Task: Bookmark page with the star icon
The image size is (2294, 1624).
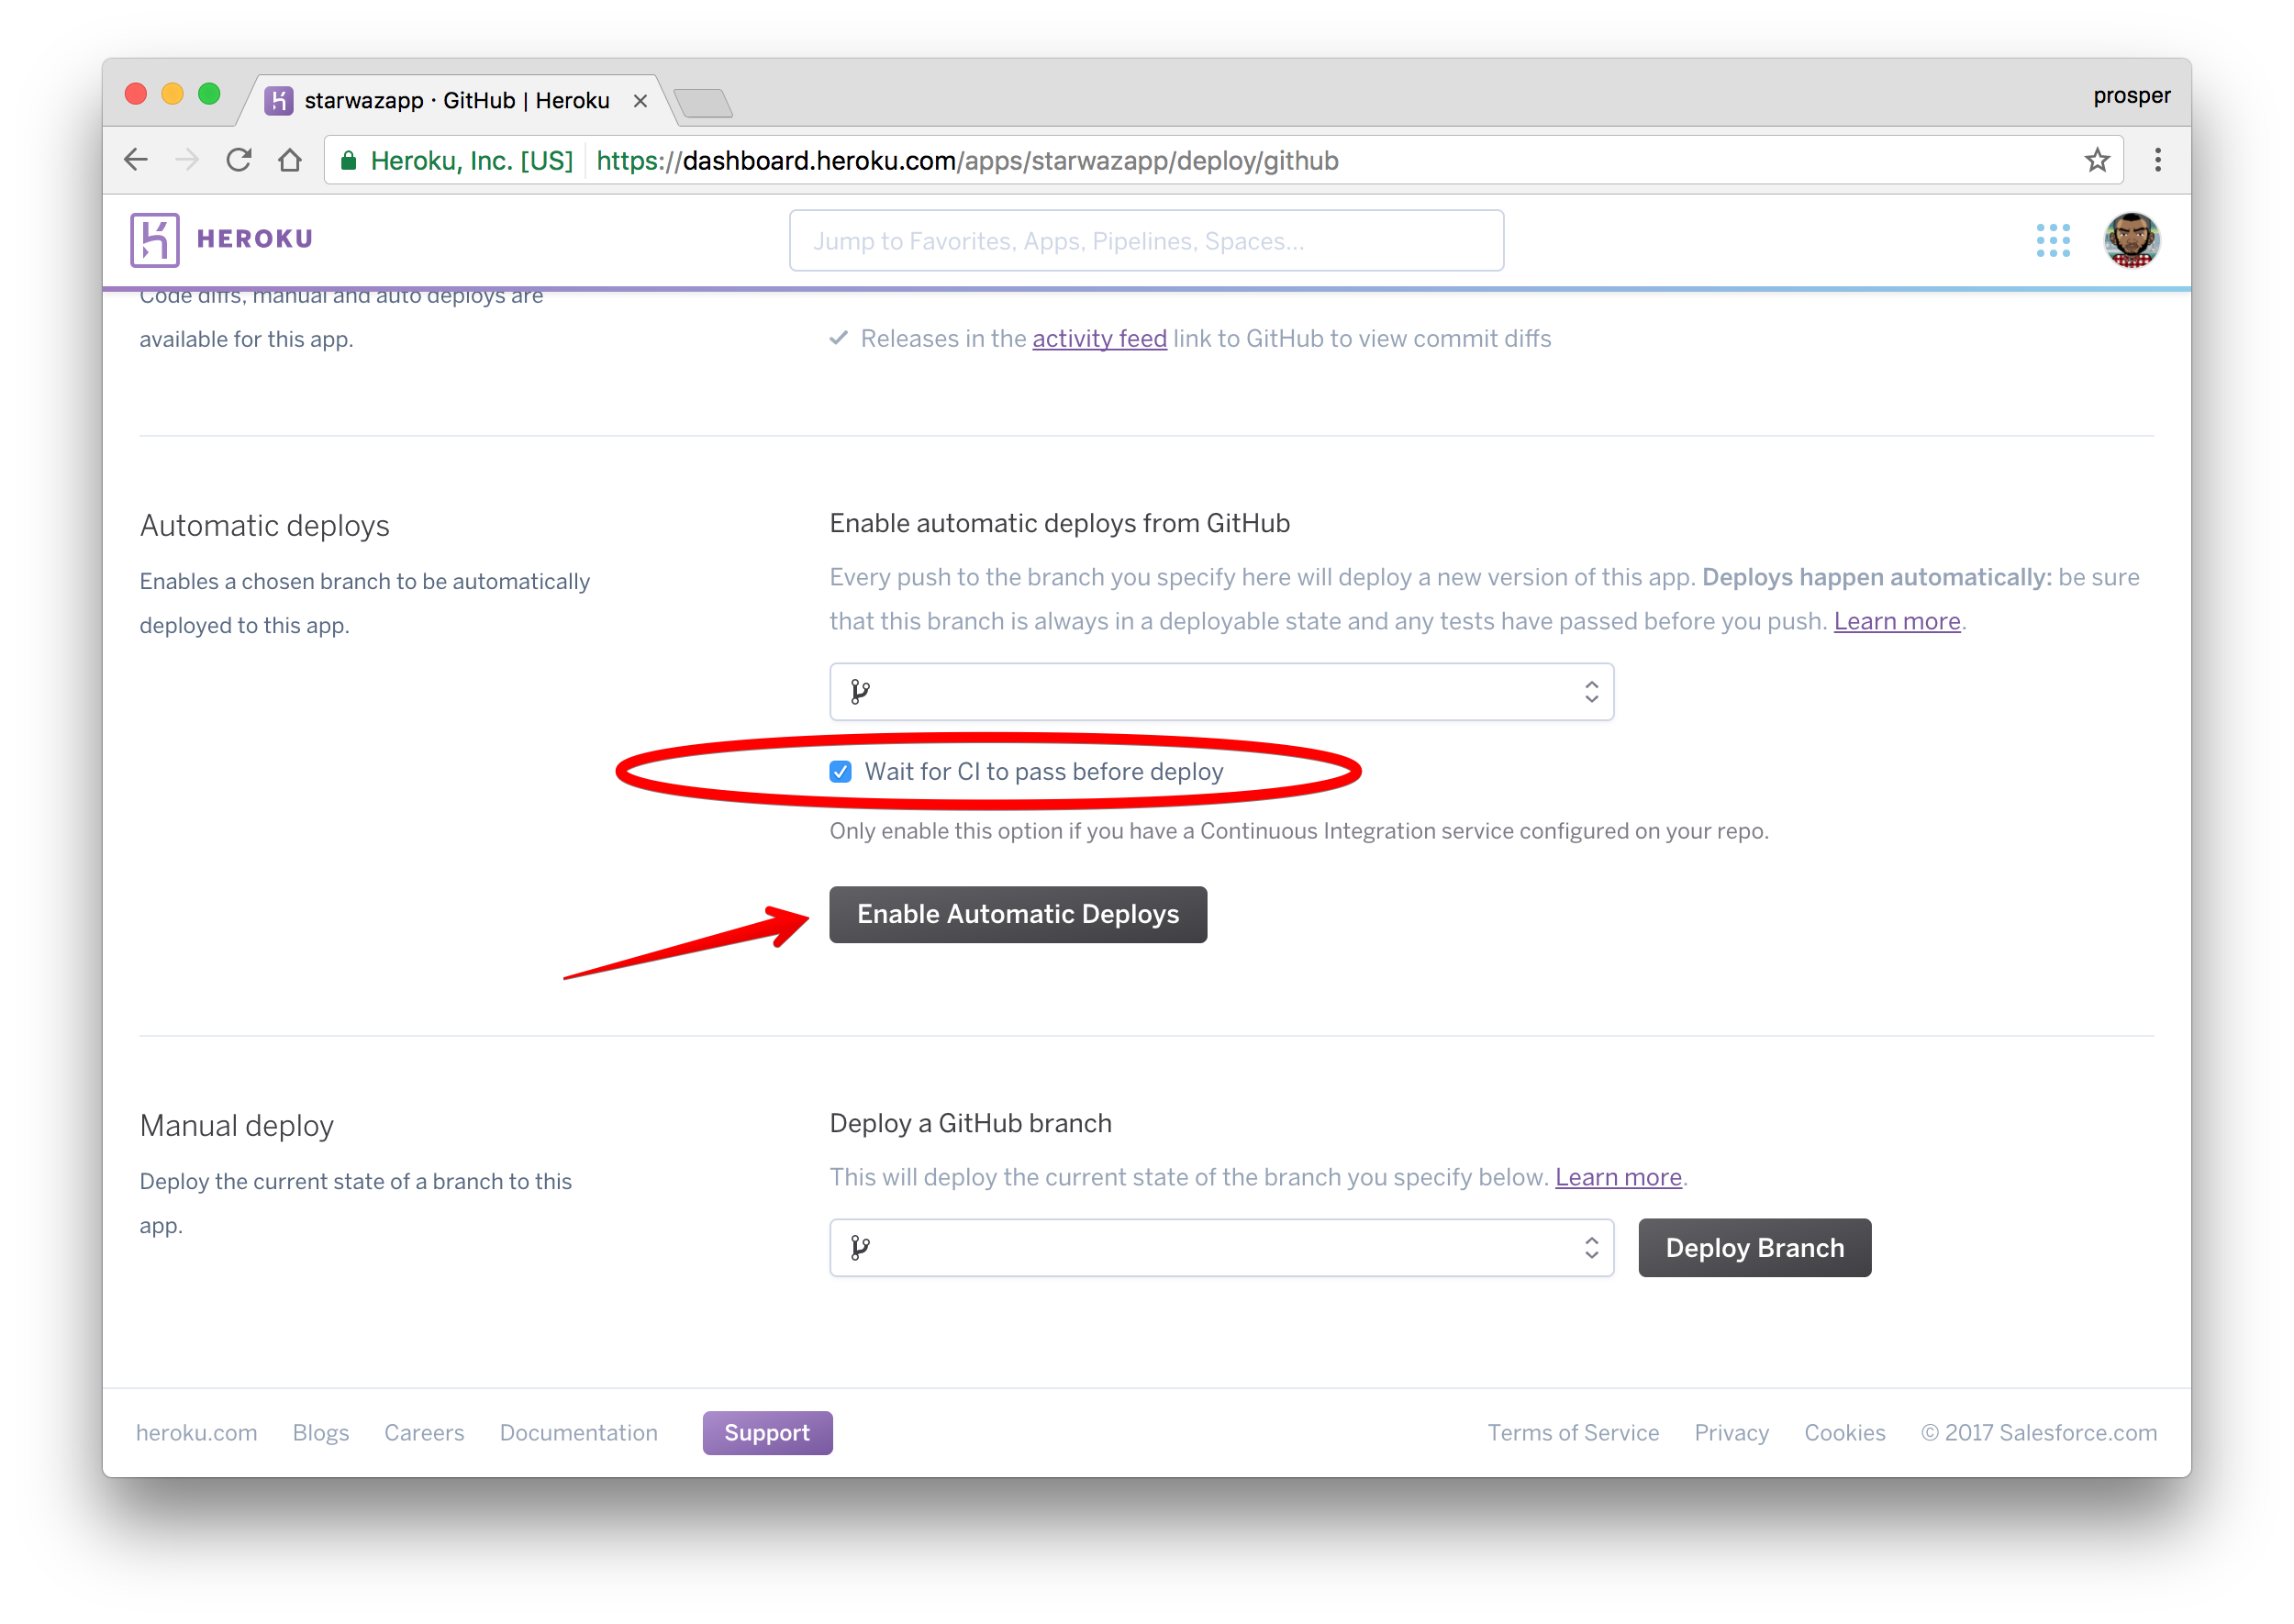Action: tap(2096, 160)
